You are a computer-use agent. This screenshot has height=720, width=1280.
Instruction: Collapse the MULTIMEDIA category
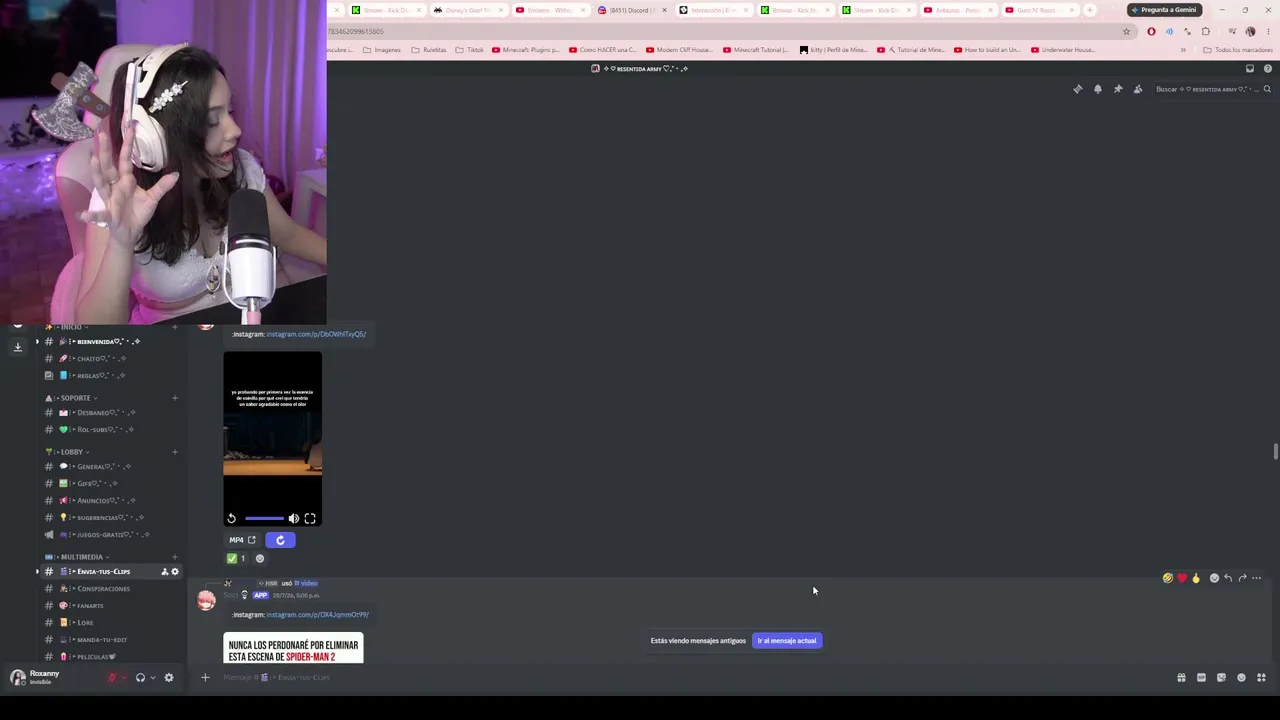77,557
